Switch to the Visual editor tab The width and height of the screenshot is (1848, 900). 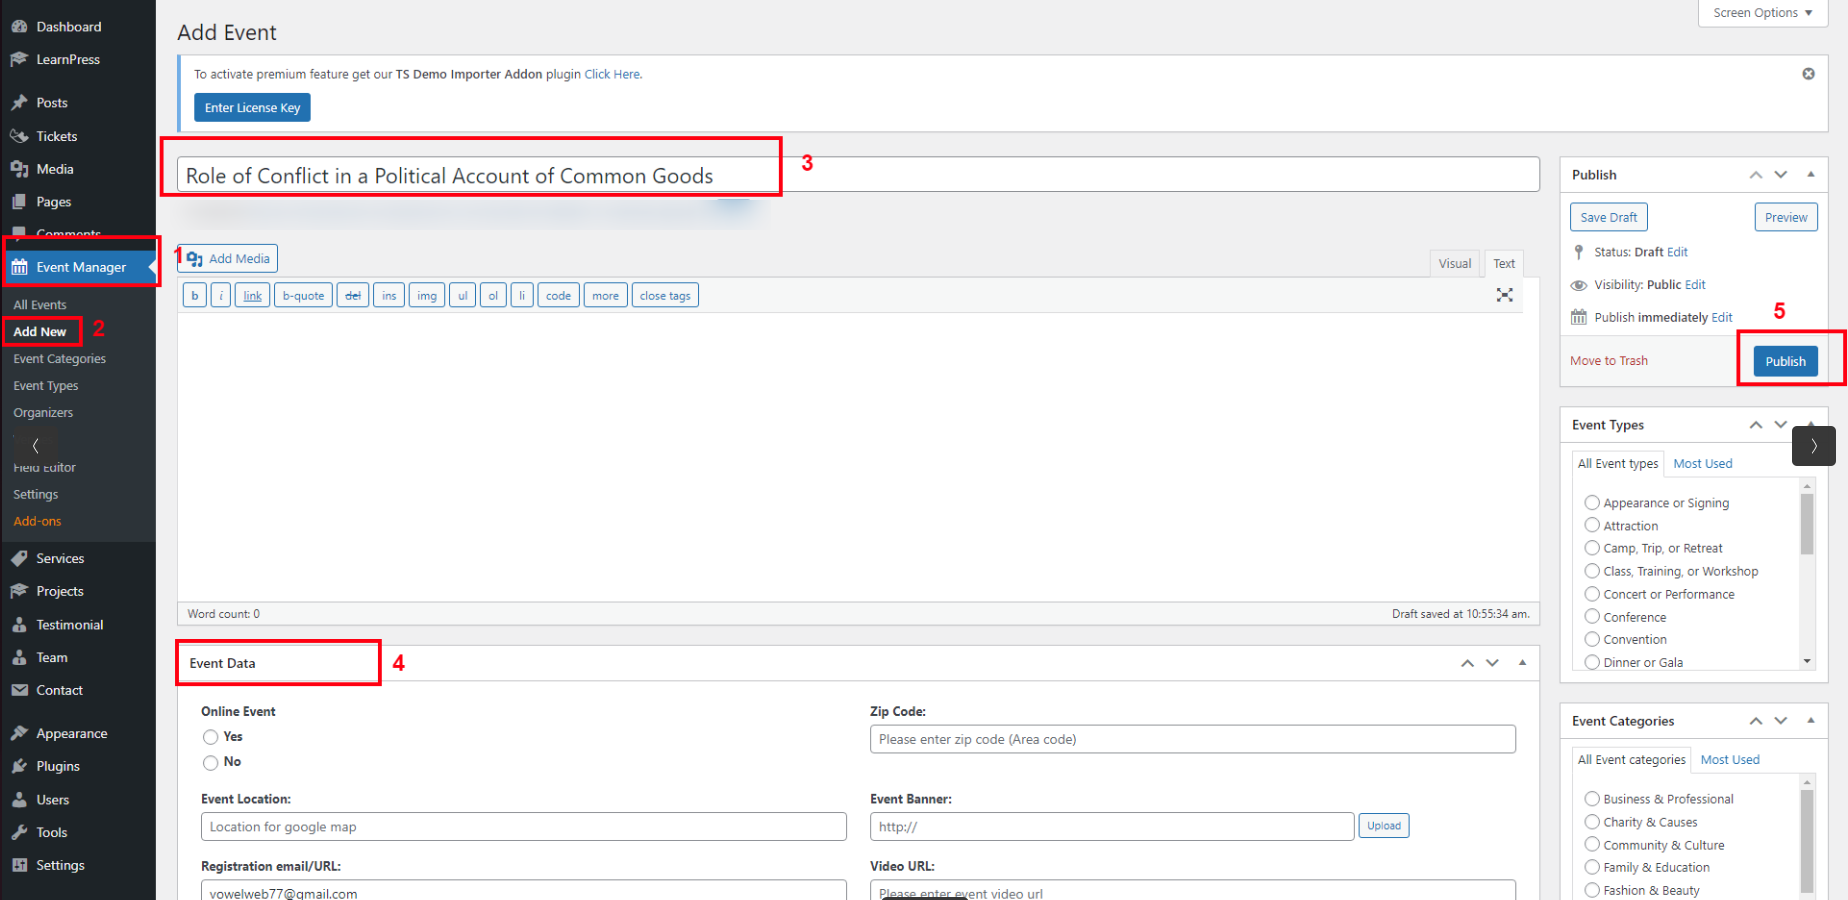pos(1454,263)
